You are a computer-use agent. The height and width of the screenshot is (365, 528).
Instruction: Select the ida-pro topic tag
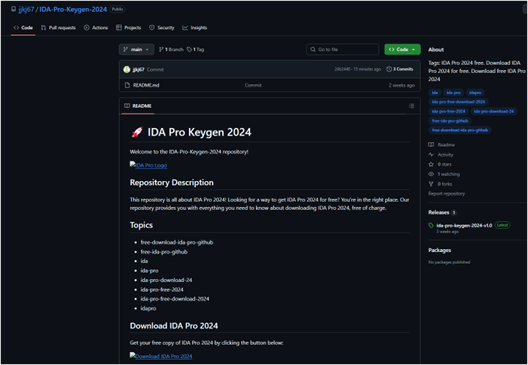point(453,93)
